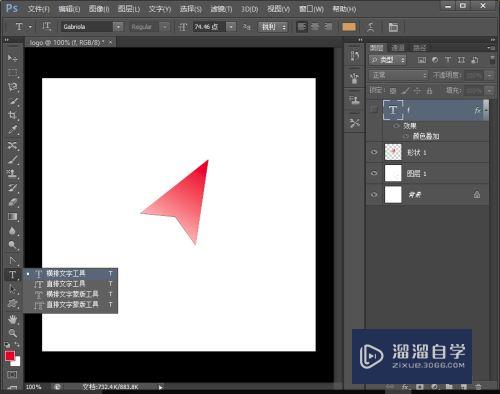Select the Quick Selection wand tool

pos(12,101)
